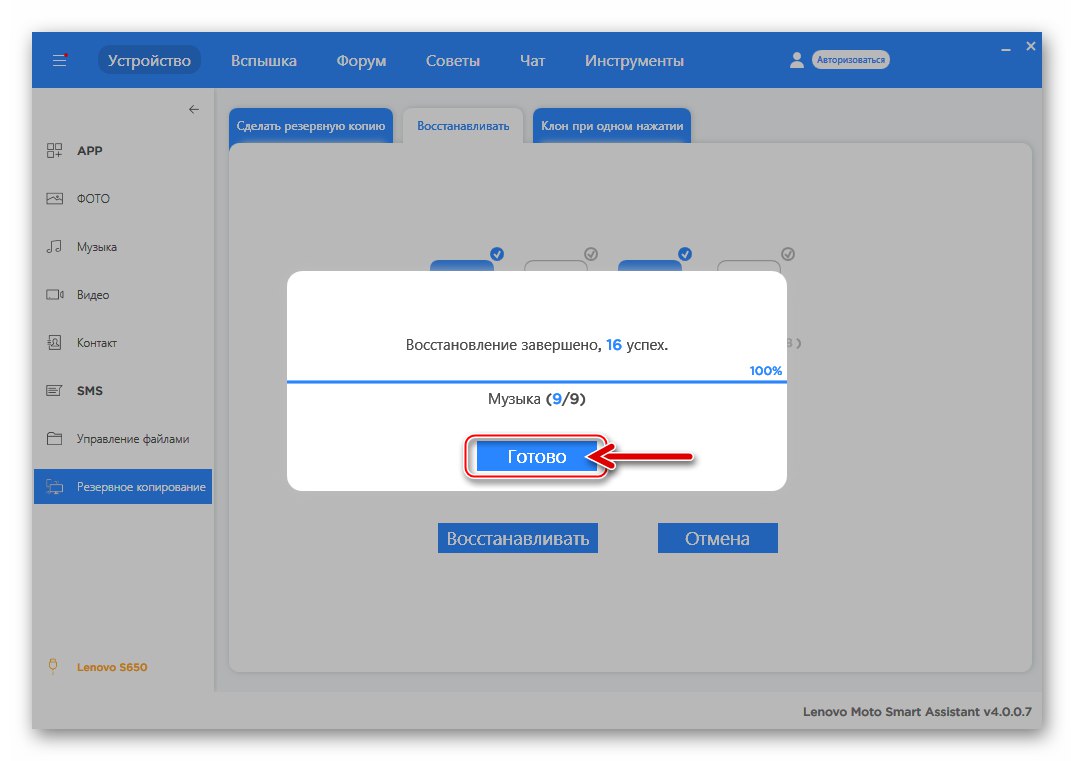
Task: Select the Управление файлами sidebar label
Action: tap(133, 438)
